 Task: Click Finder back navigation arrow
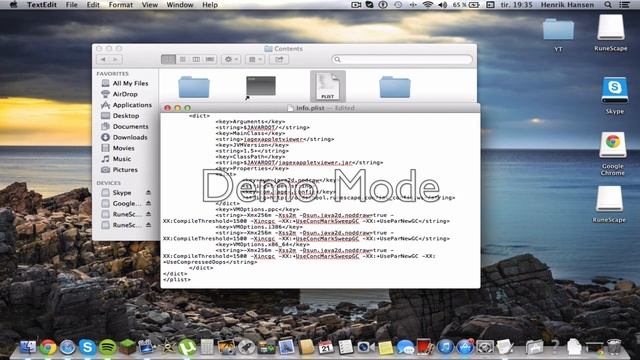click(103, 60)
